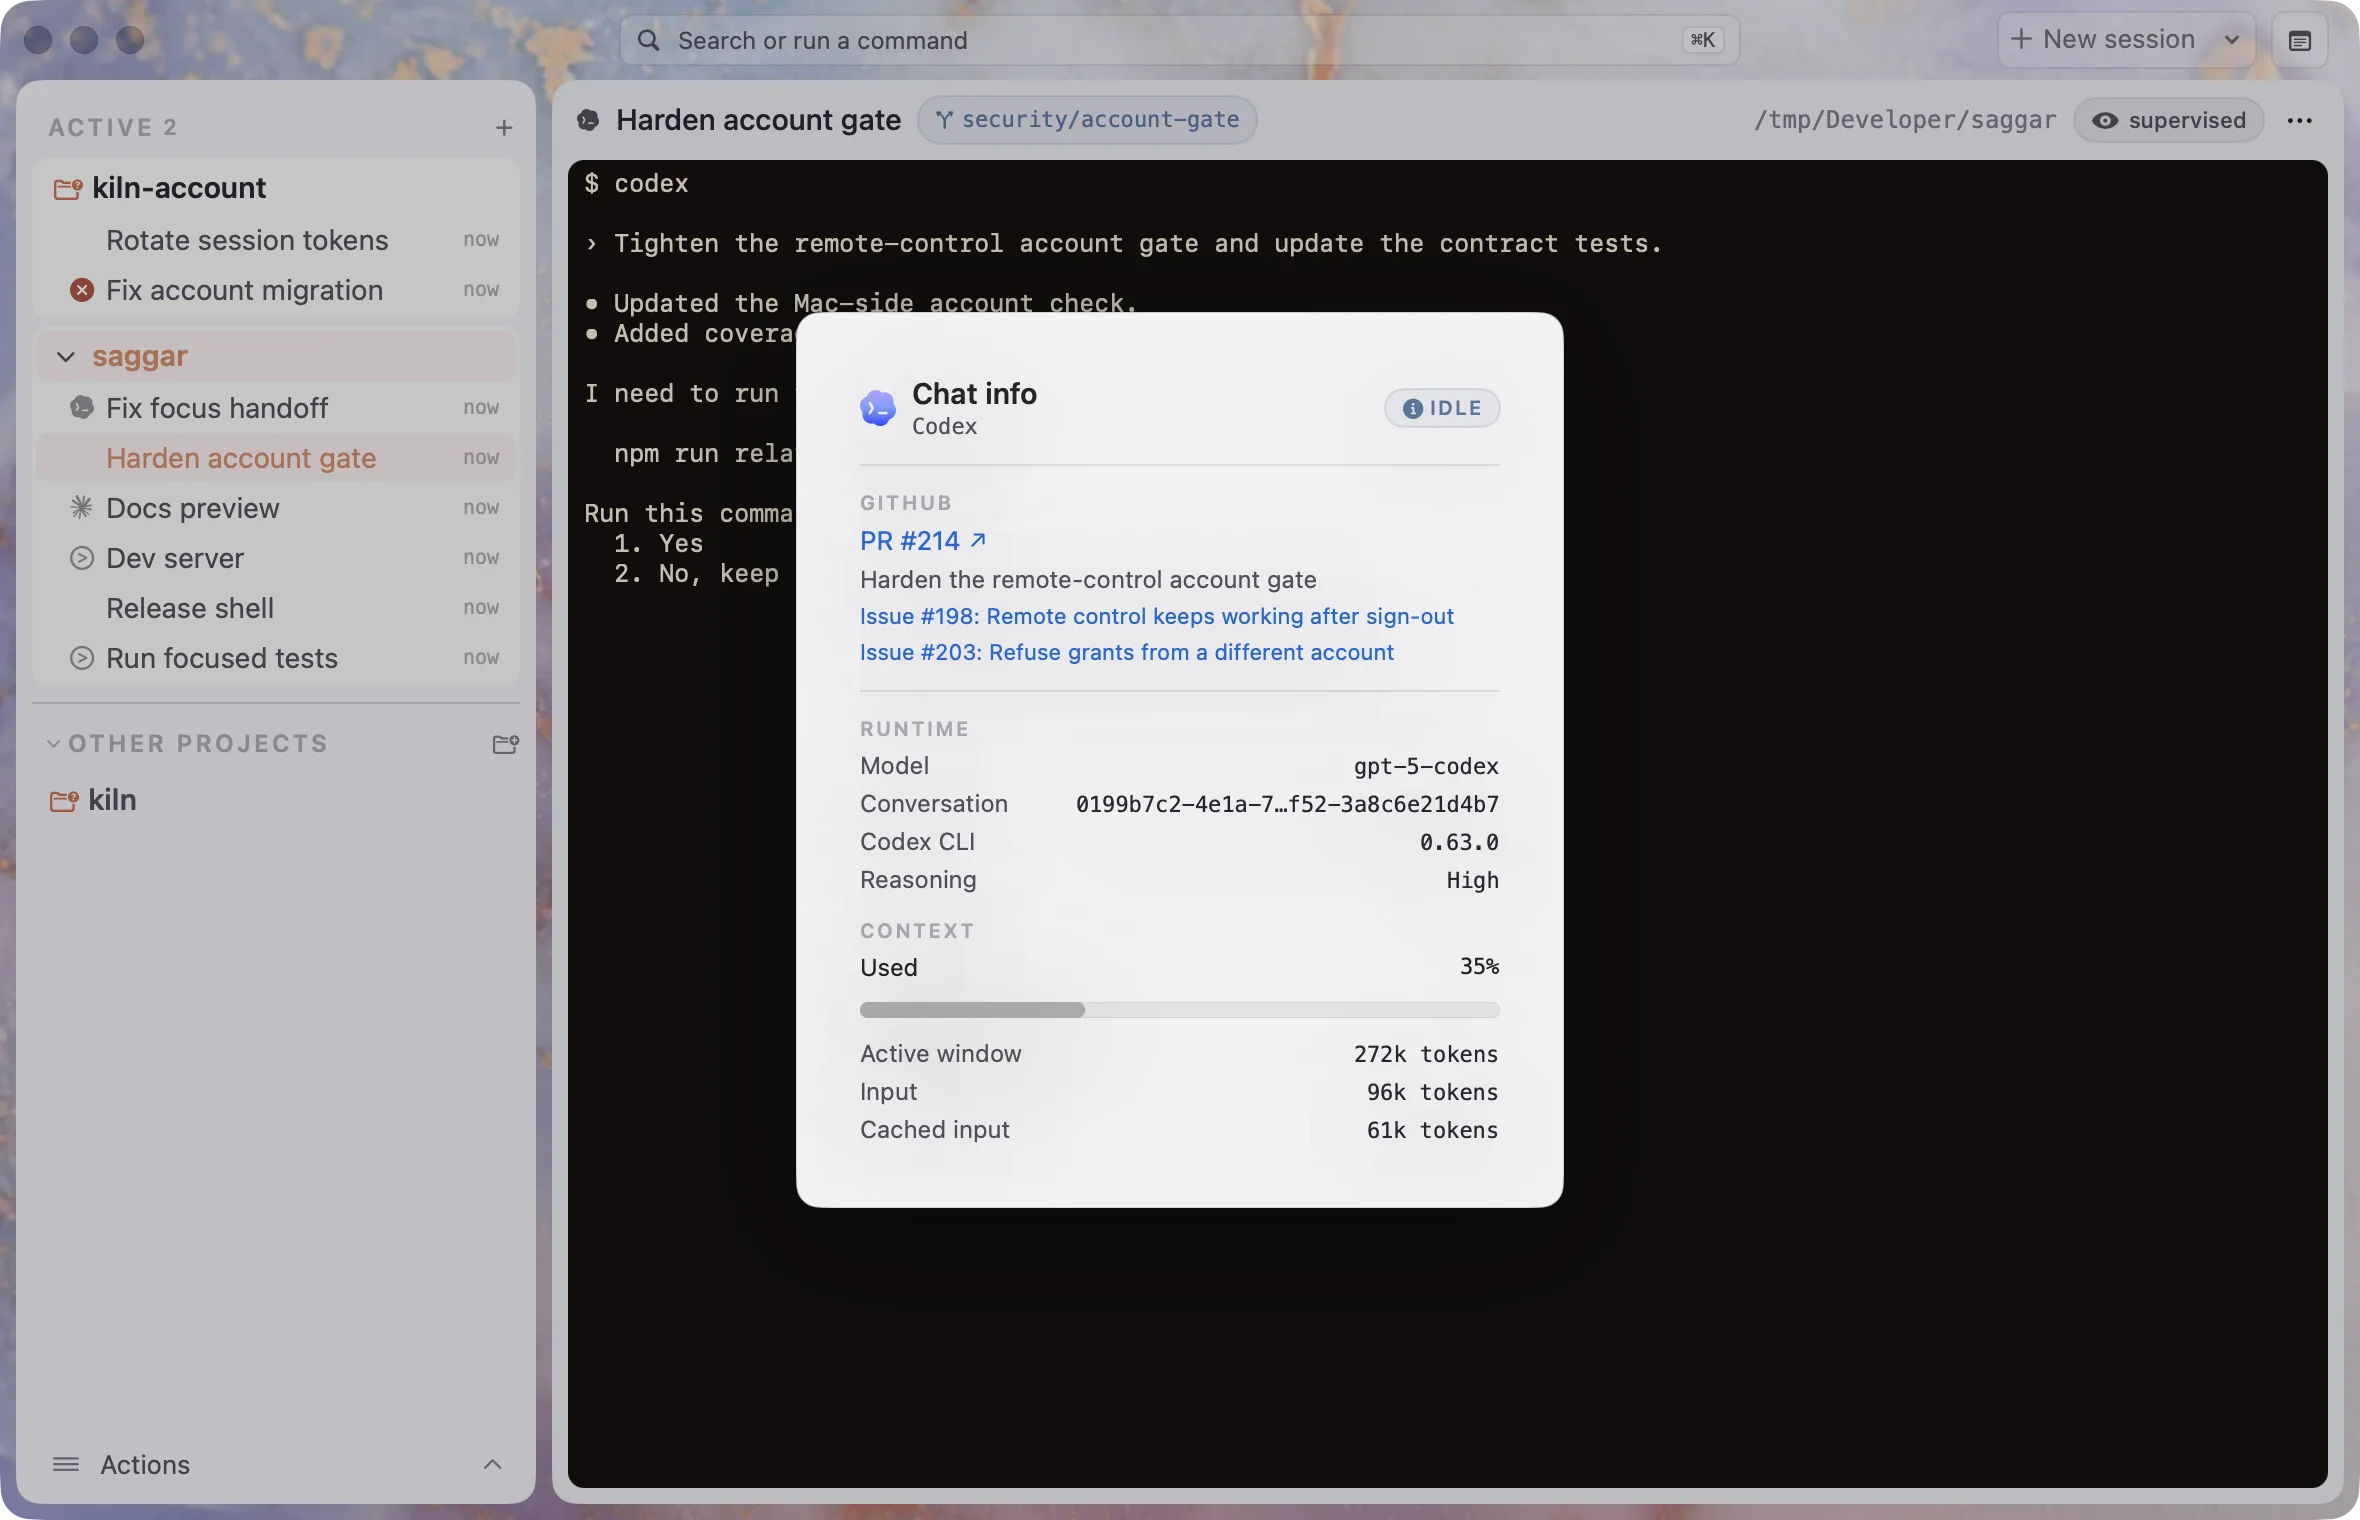This screenshot has width=2360, height=1520.
Task: Click the context used progress bar
Action: click(1180, 1010)
